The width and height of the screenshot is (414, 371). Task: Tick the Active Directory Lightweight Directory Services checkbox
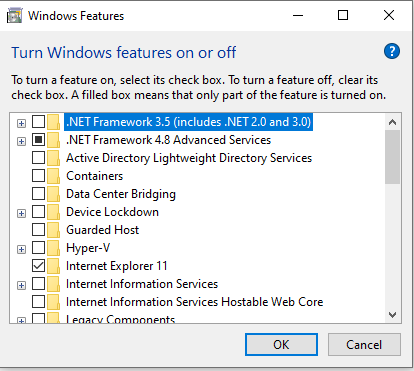38,158
